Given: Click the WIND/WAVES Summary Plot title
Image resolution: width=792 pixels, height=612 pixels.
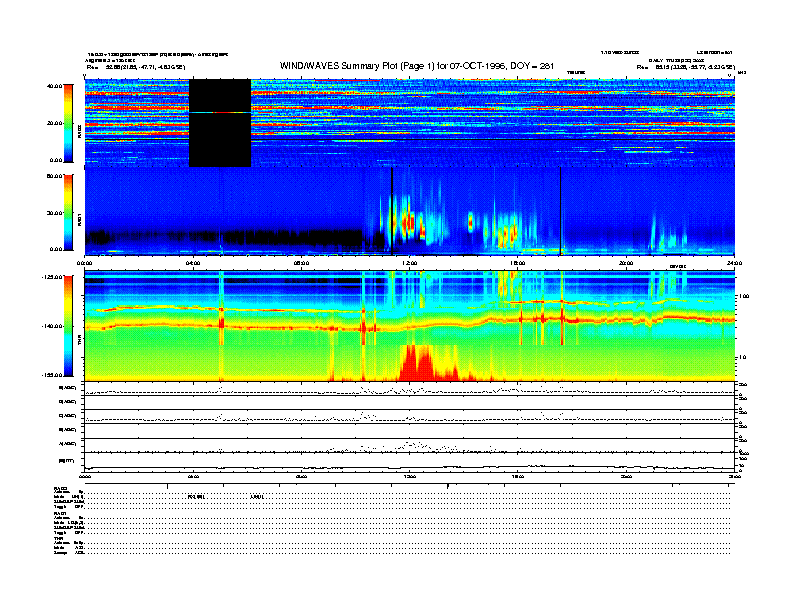Looking at the screenshot, I should coord(417,66).
